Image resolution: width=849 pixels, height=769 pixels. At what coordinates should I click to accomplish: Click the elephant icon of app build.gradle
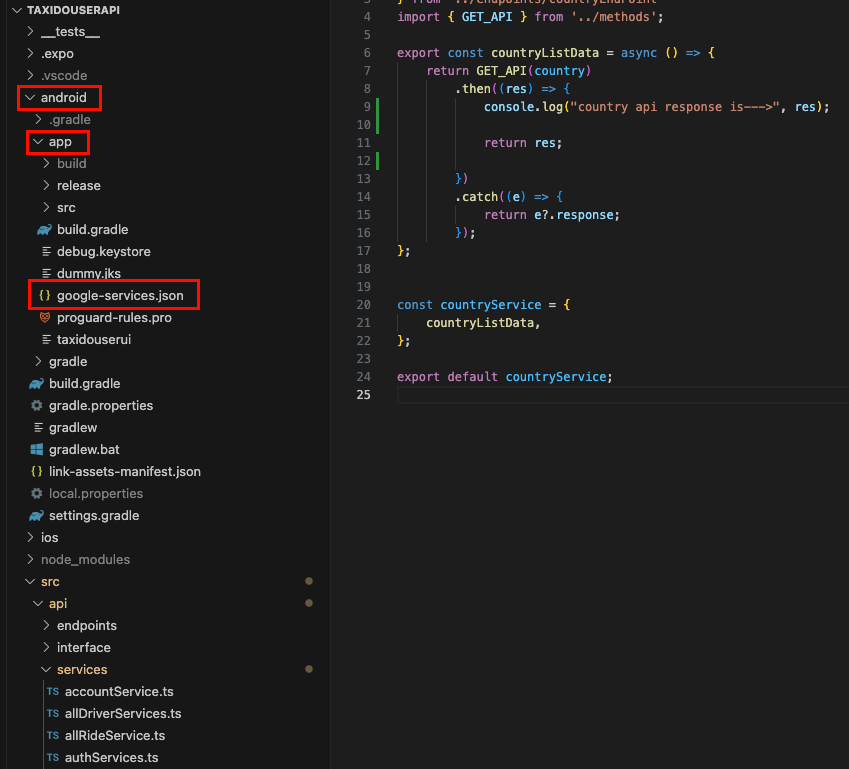click(45, 230)
